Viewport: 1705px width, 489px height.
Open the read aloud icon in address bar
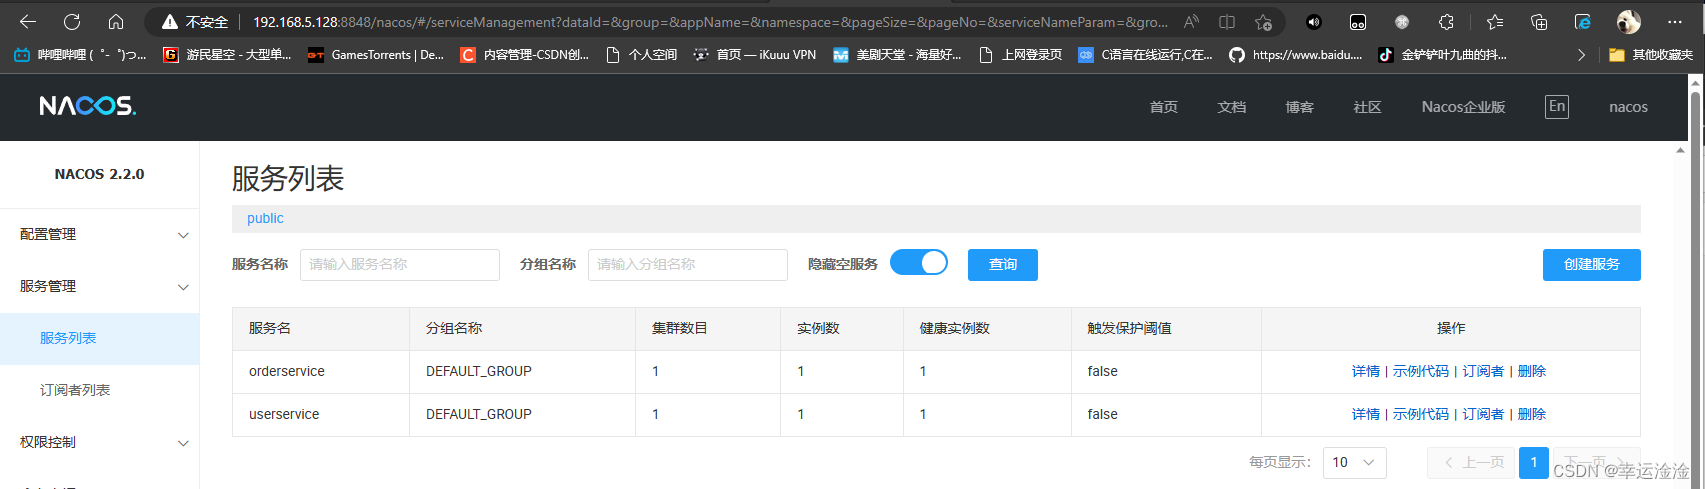click(x=1191, y=22)
